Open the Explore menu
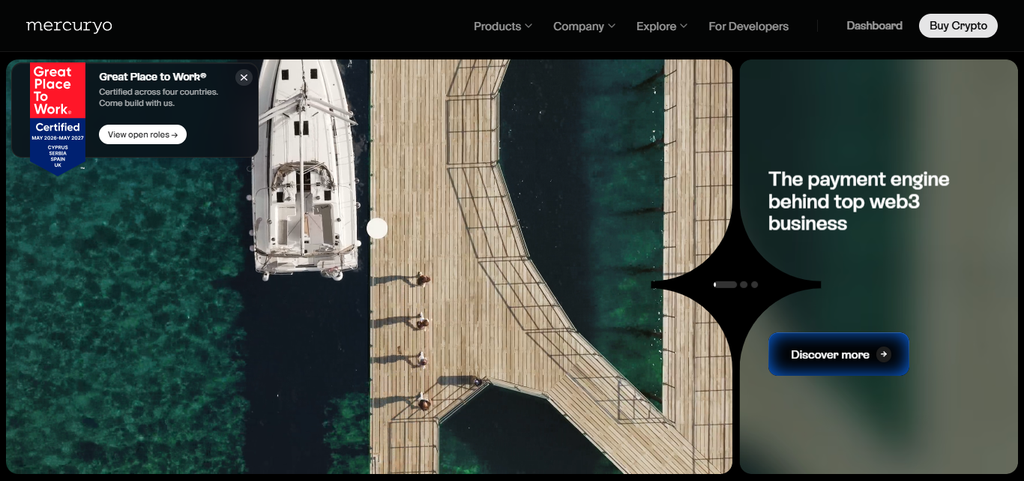Screen dimensions: 1024x481 662,26
